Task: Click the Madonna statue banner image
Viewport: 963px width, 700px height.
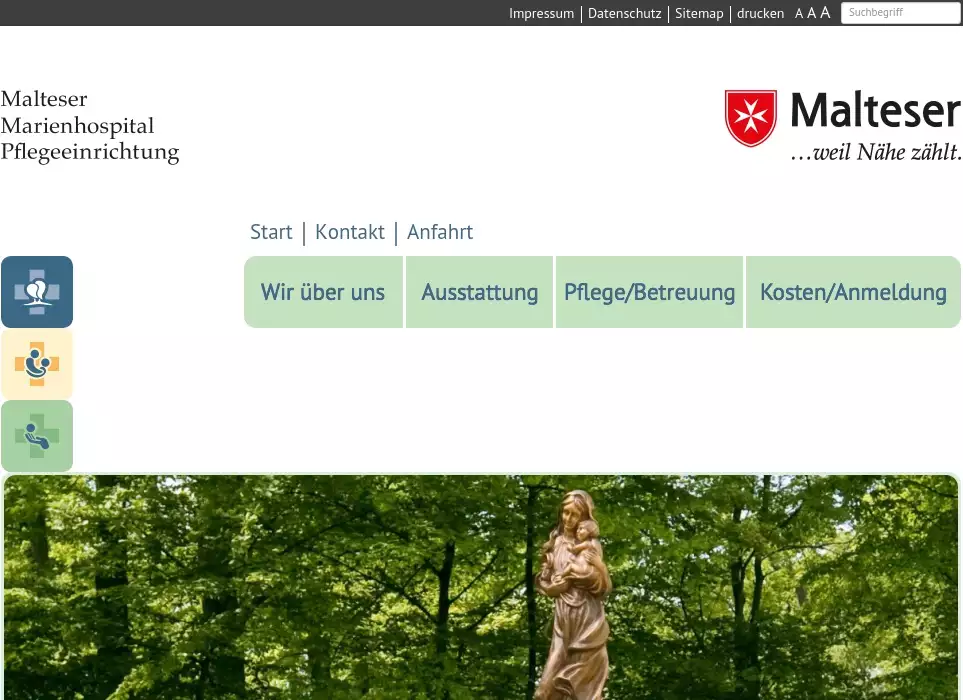Action: click(480, 588)
